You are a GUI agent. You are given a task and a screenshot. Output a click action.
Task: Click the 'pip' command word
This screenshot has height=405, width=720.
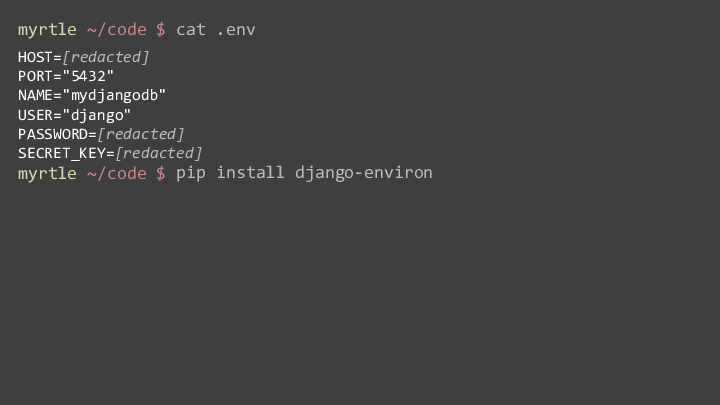coord(191,174)
